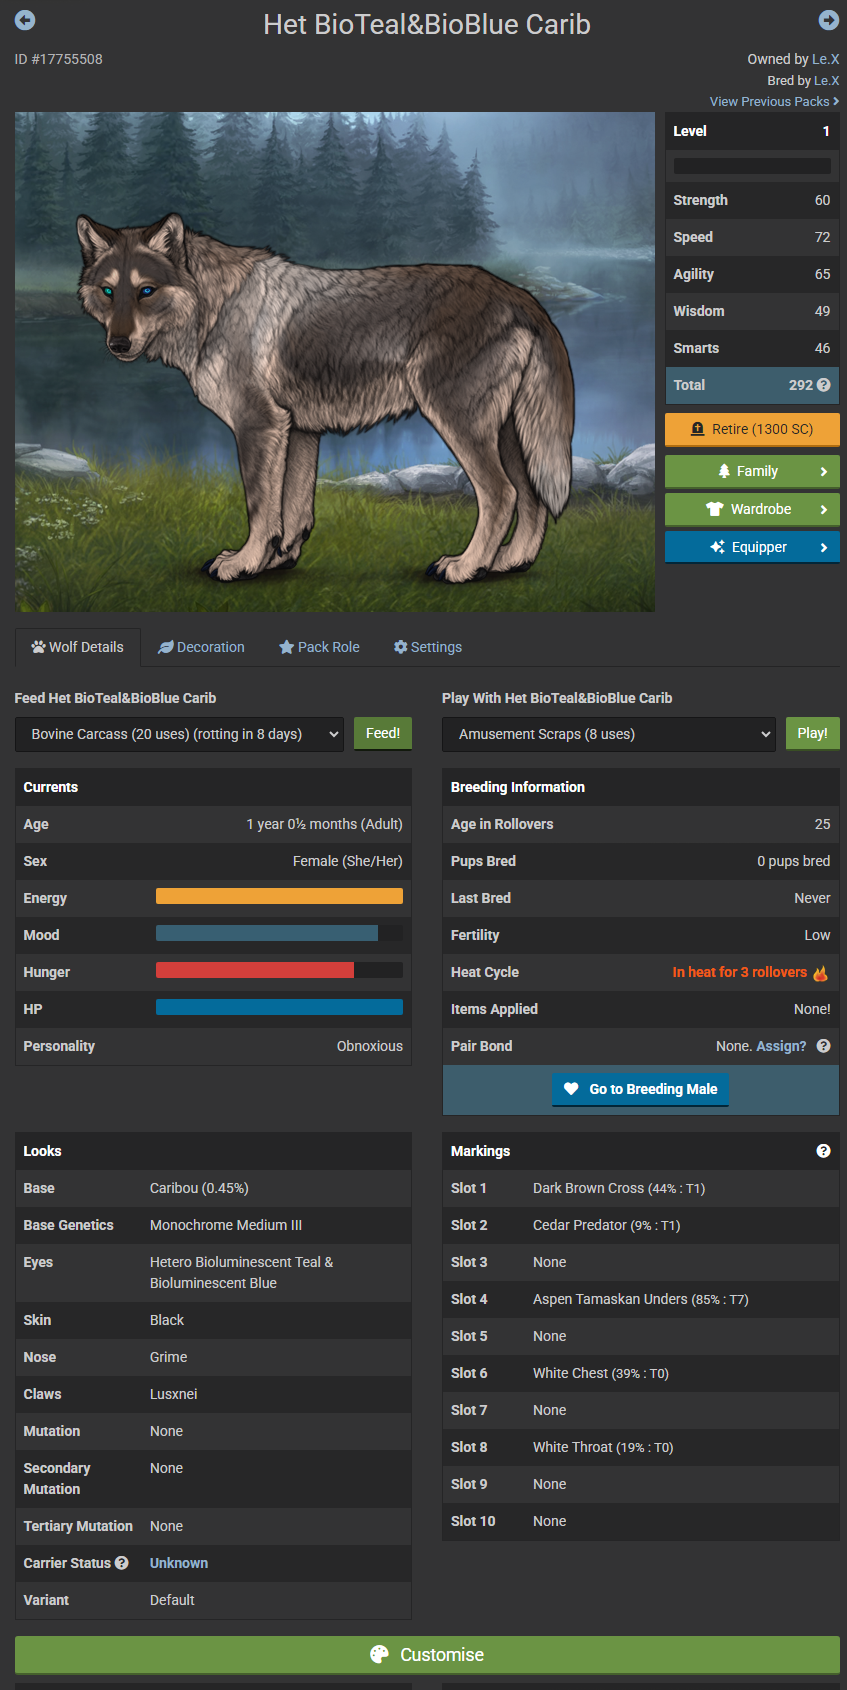
Task: Switch to Decoration tab
Action: pyautogui.click(x=201, y=647)
